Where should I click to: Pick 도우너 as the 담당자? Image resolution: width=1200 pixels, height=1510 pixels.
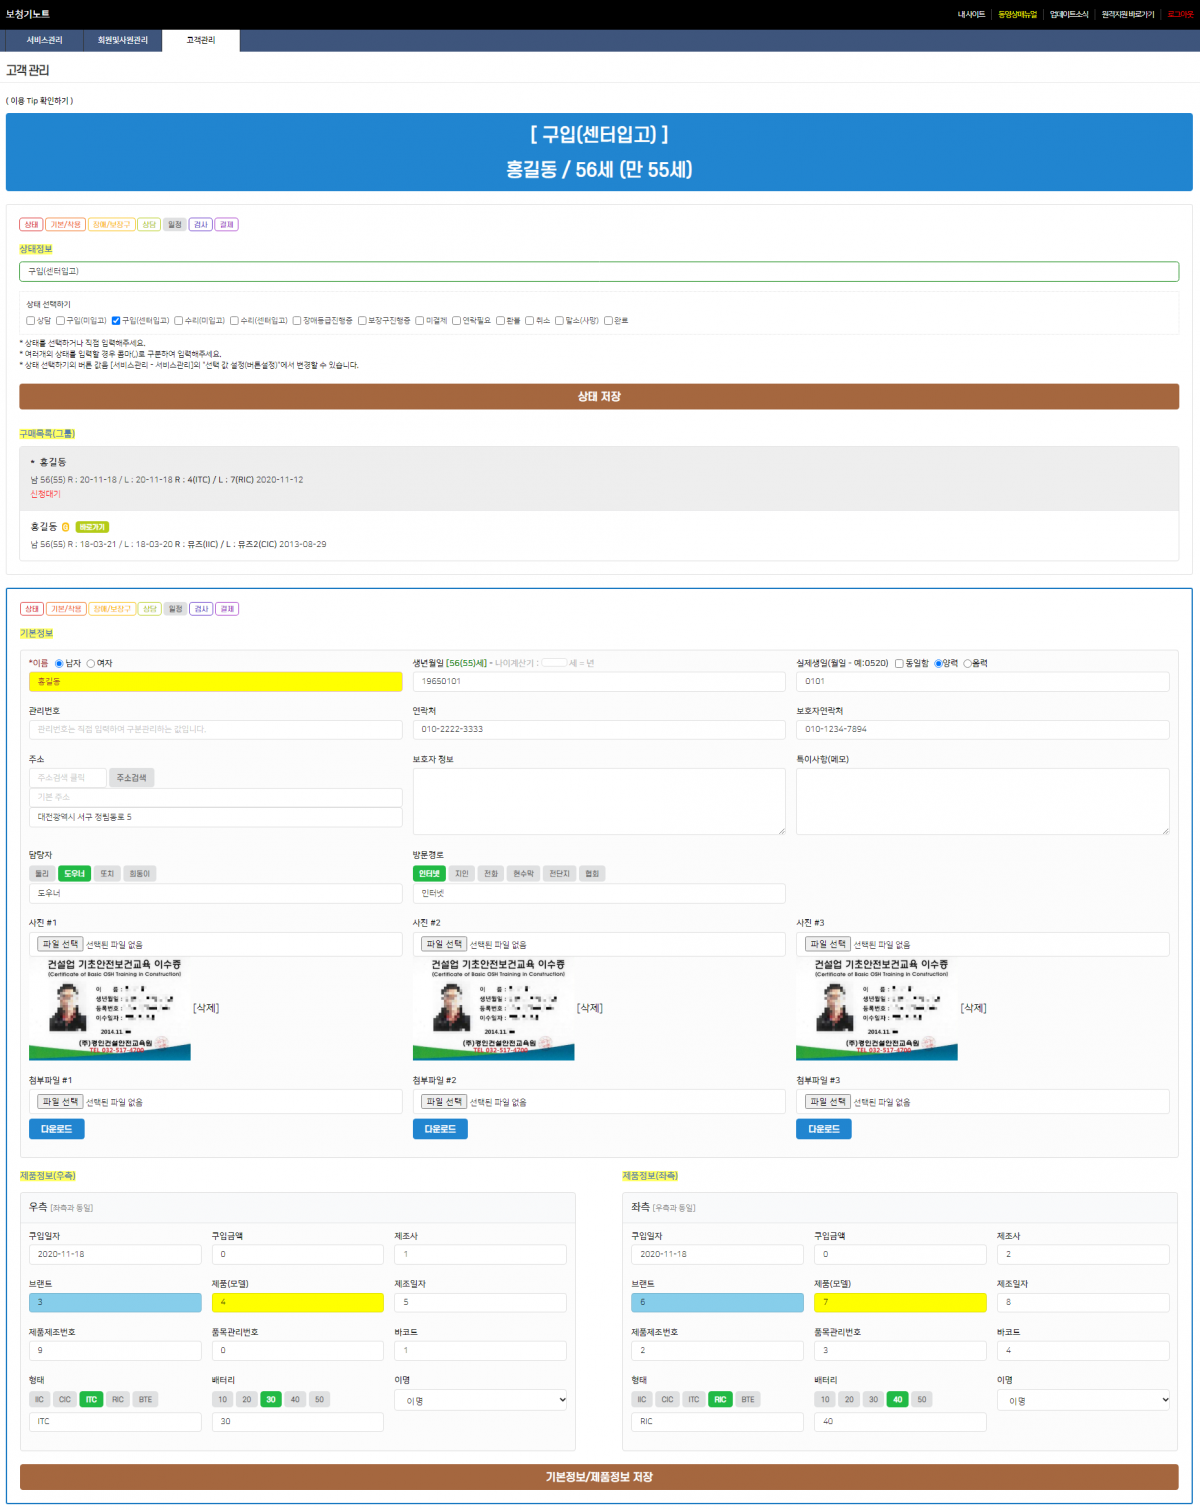point(75,873)
